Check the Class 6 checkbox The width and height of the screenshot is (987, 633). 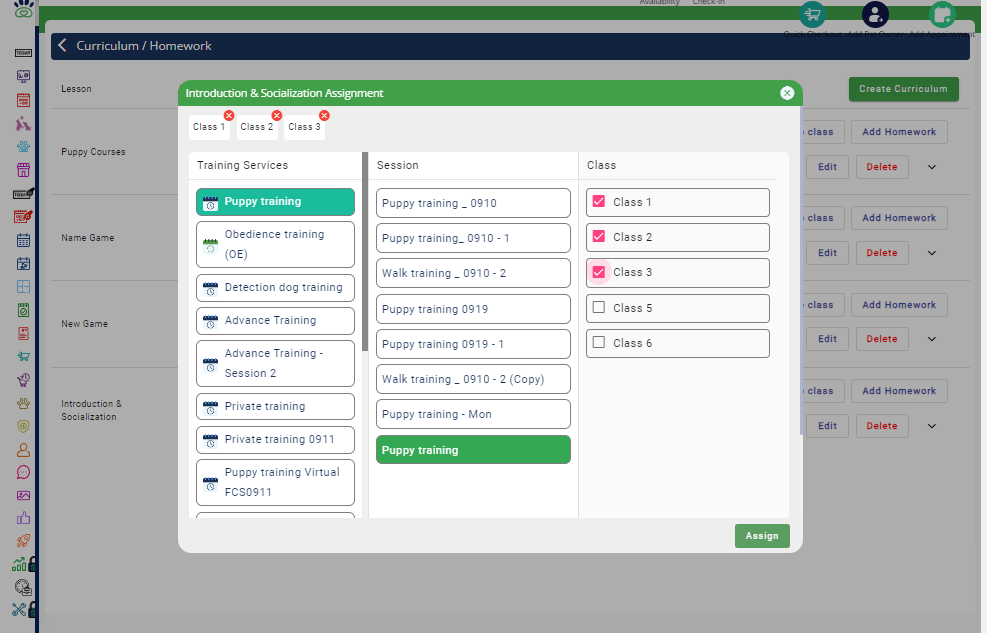click(599, 342)
